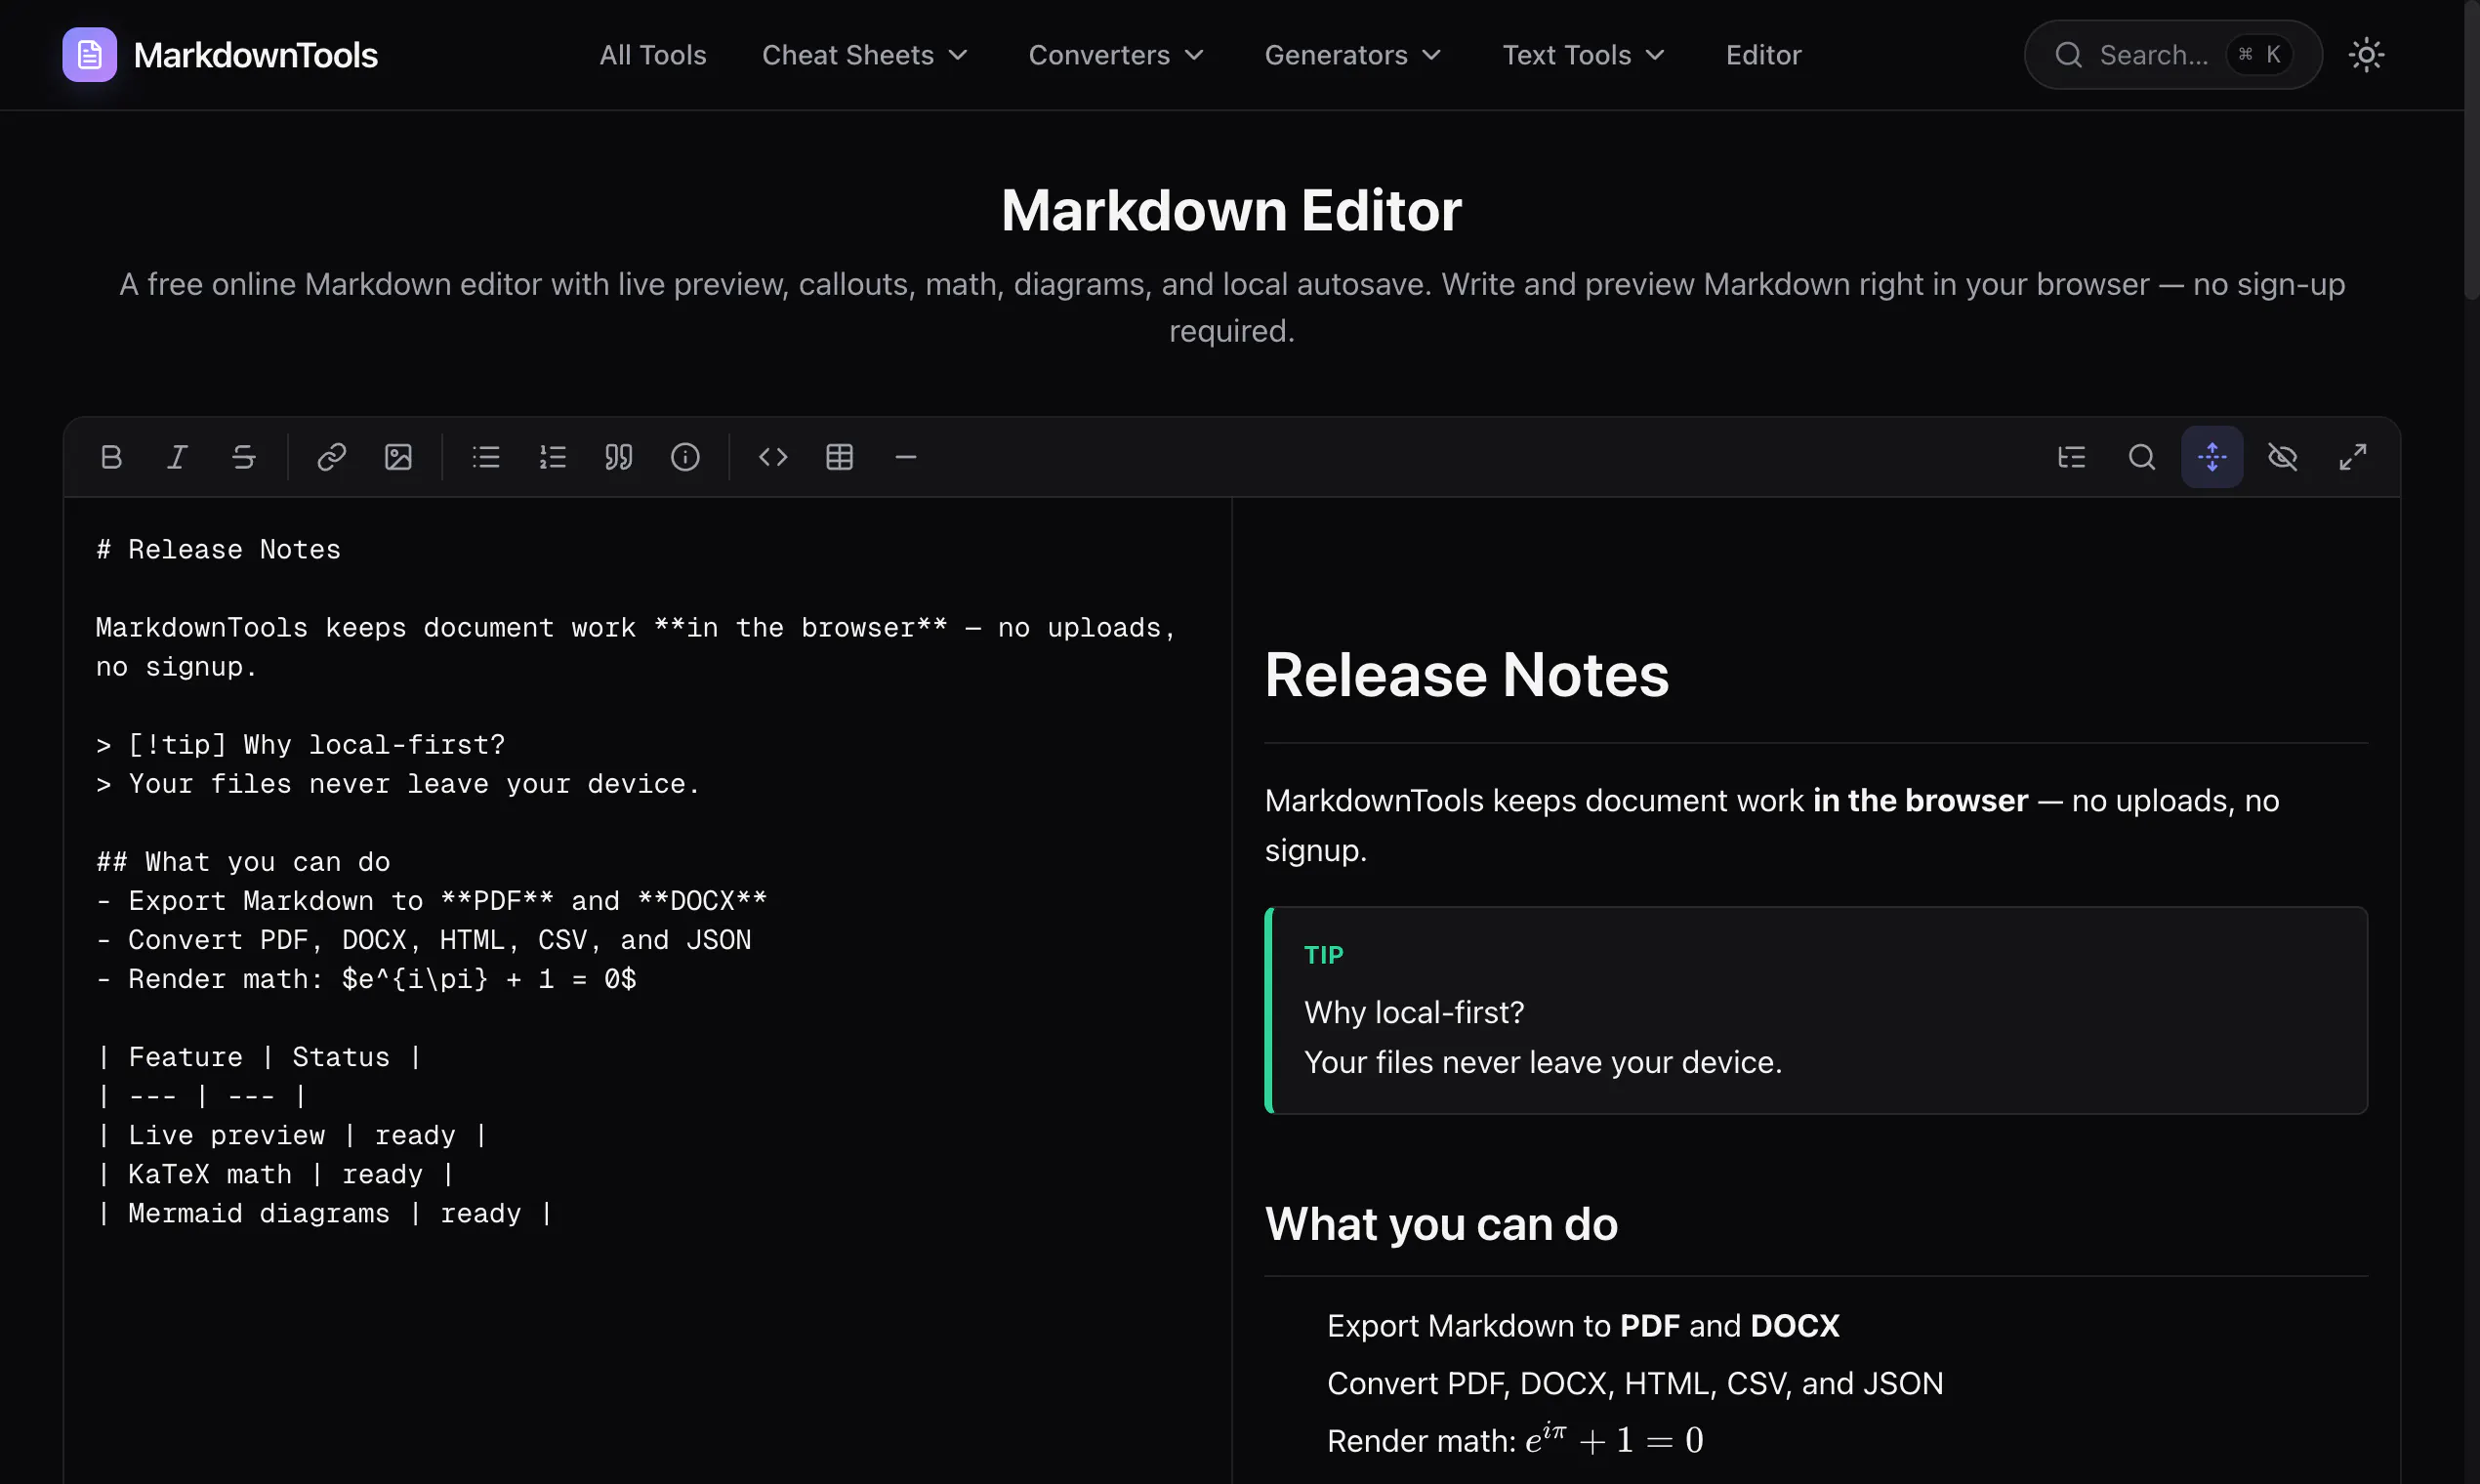The height and width of the screenshot is (1484, 2480).
Task: Click the '| KaTeX math | ready |' source line
Action: pyautogui.click(x=276, y=1174)
